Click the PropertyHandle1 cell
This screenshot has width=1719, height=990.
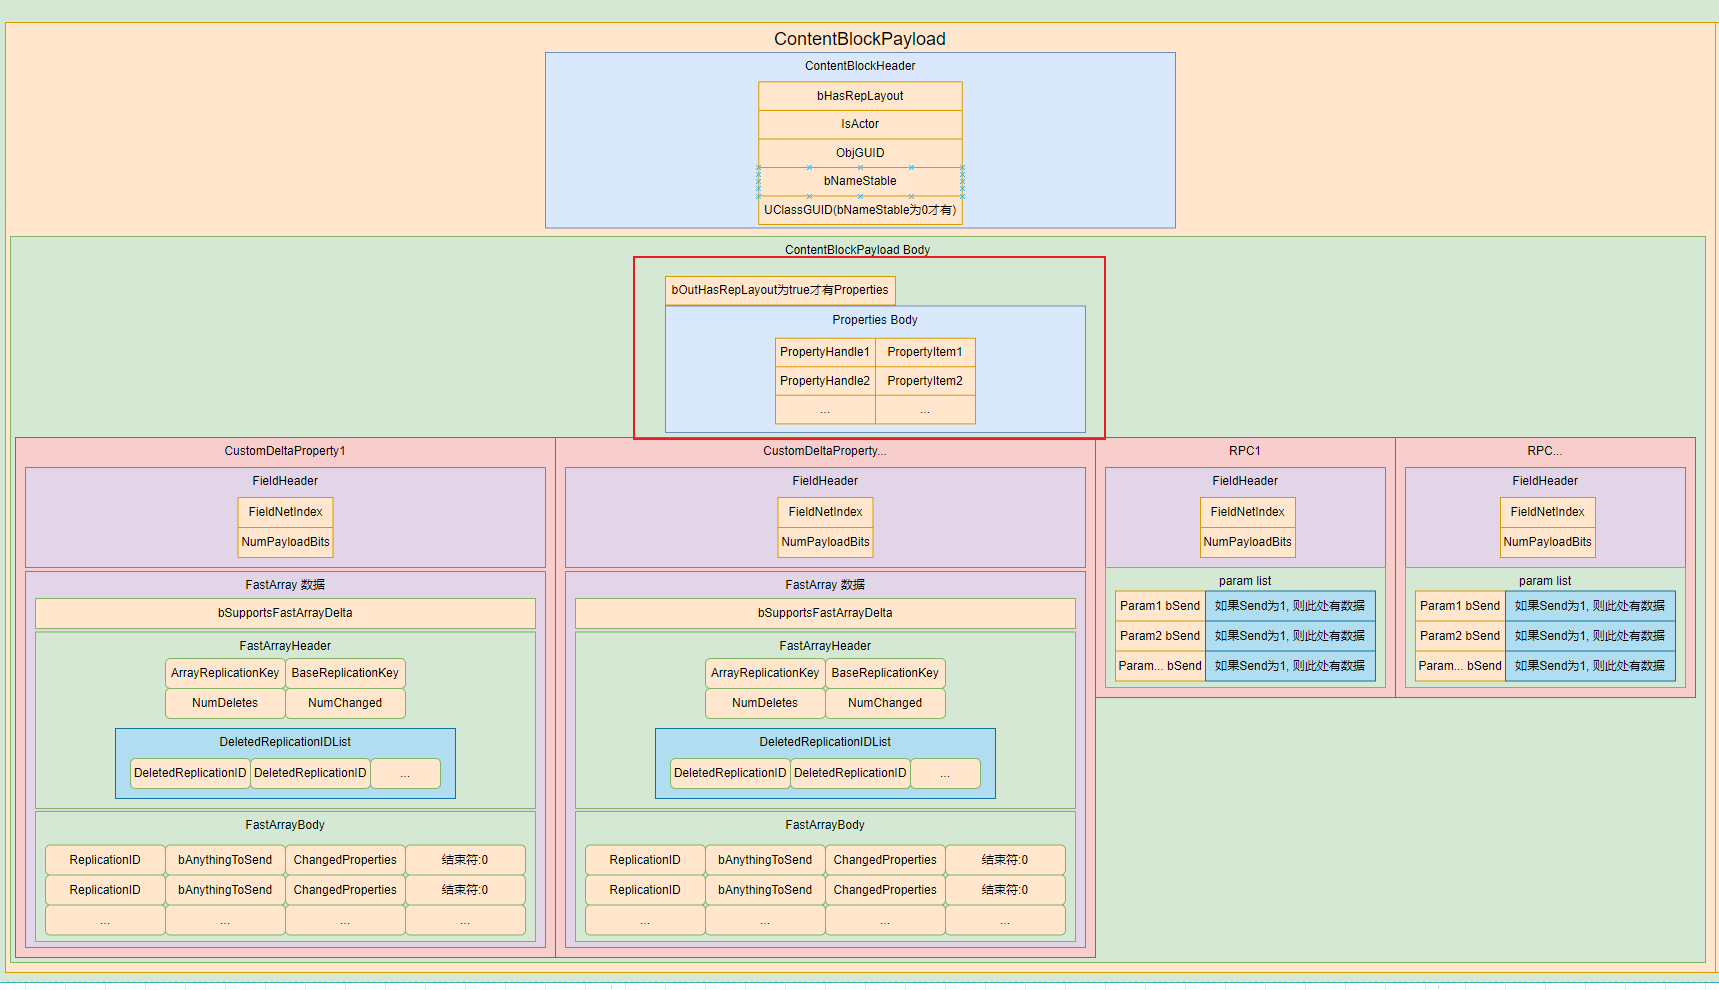pos(825,352)
